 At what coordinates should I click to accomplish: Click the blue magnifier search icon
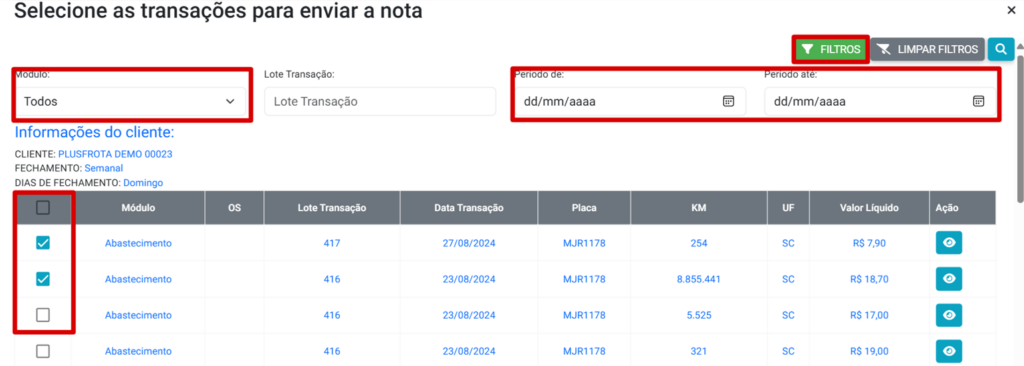(1000, 49)
